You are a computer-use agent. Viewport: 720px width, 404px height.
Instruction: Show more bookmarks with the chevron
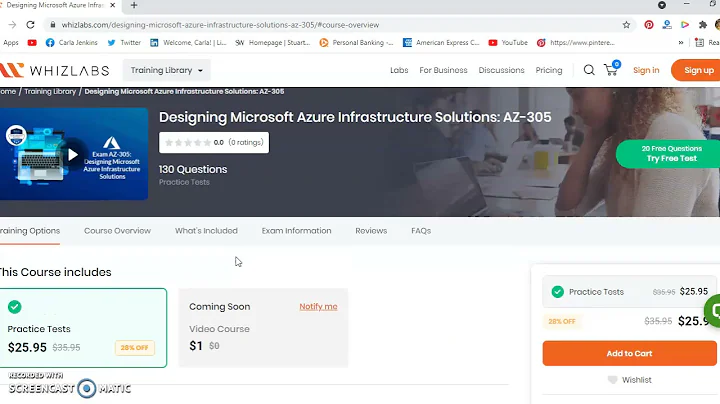pos(681,43)
